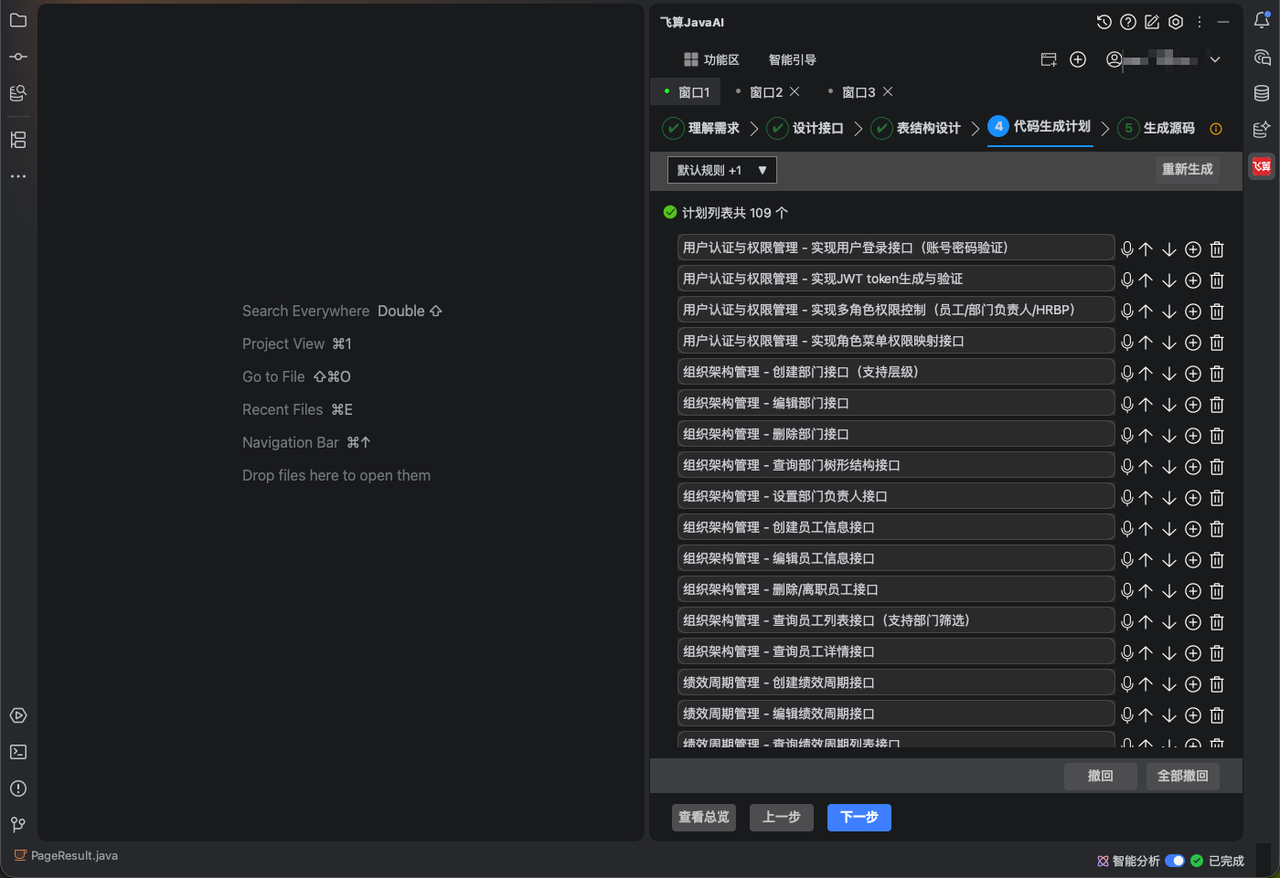Screen dimensions: 1280x878
Task: Open the Terminal tool window
Action: (x=18, y=752)
